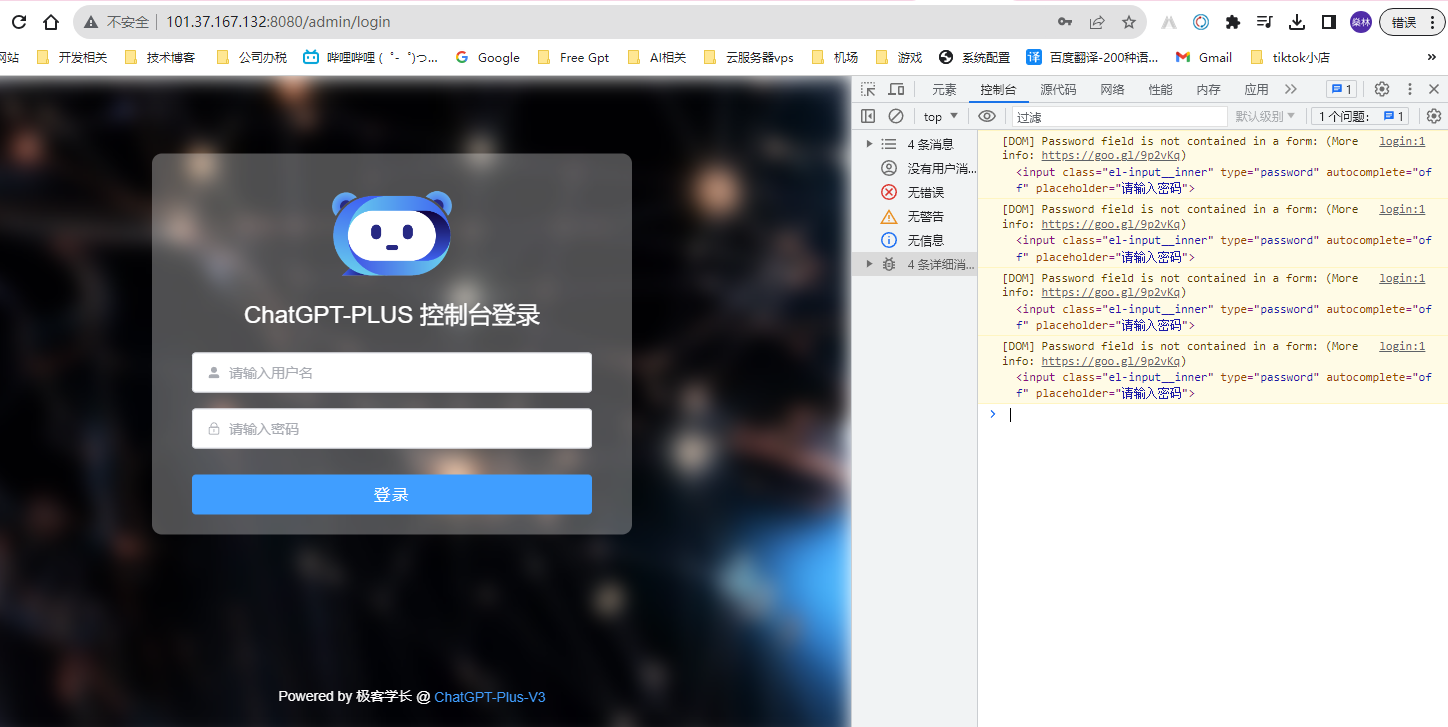This screenshot has width=1448, height=727.
Task: Close the DevTools panel
Action: pyautogui.click(x=1433, y=89)
